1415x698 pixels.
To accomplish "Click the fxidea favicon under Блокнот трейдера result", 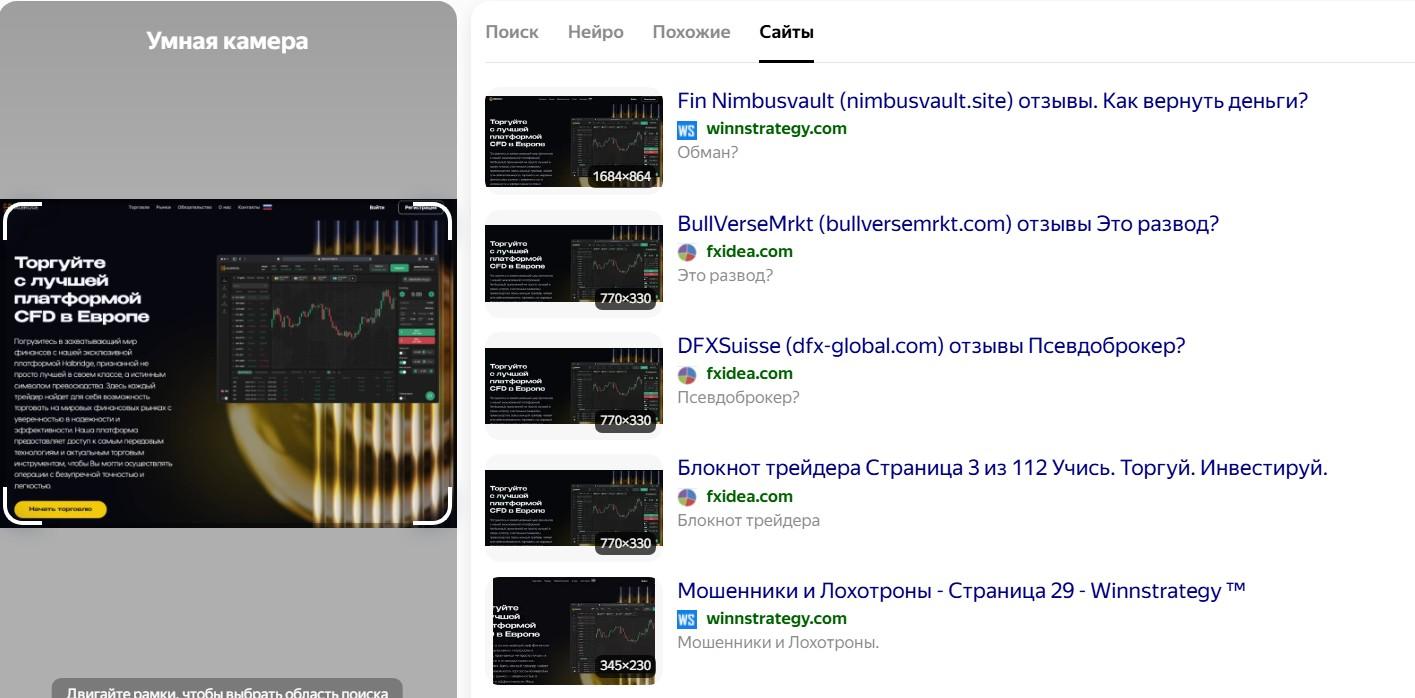I will [687, 497].
